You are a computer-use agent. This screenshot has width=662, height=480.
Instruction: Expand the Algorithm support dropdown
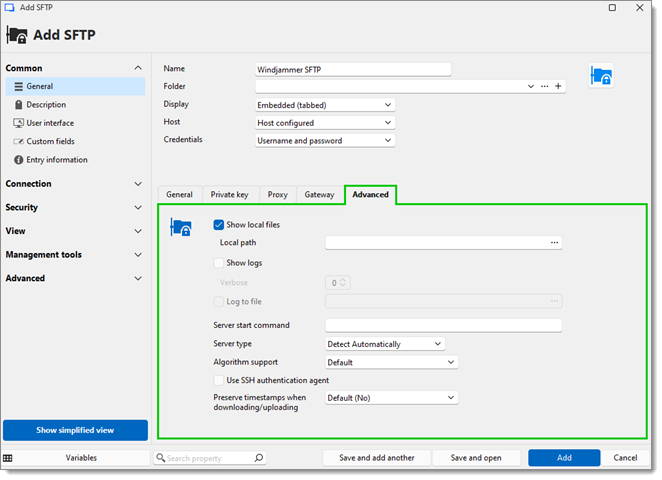tap(391, 362)
